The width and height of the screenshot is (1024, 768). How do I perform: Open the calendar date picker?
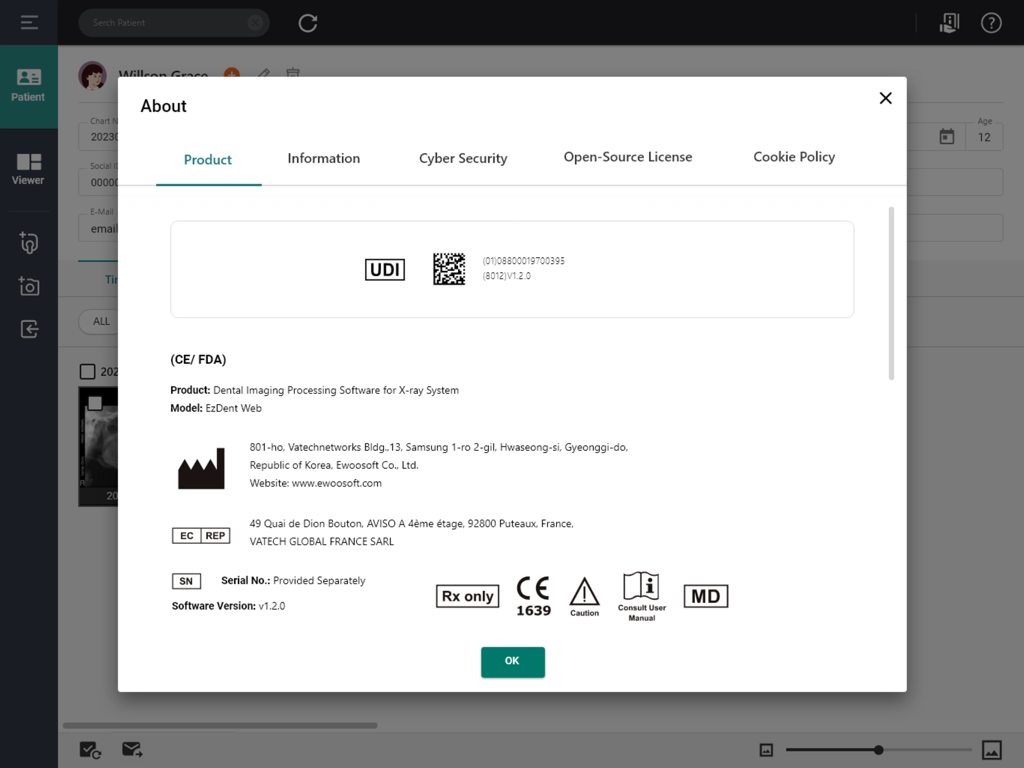point(946,135)
